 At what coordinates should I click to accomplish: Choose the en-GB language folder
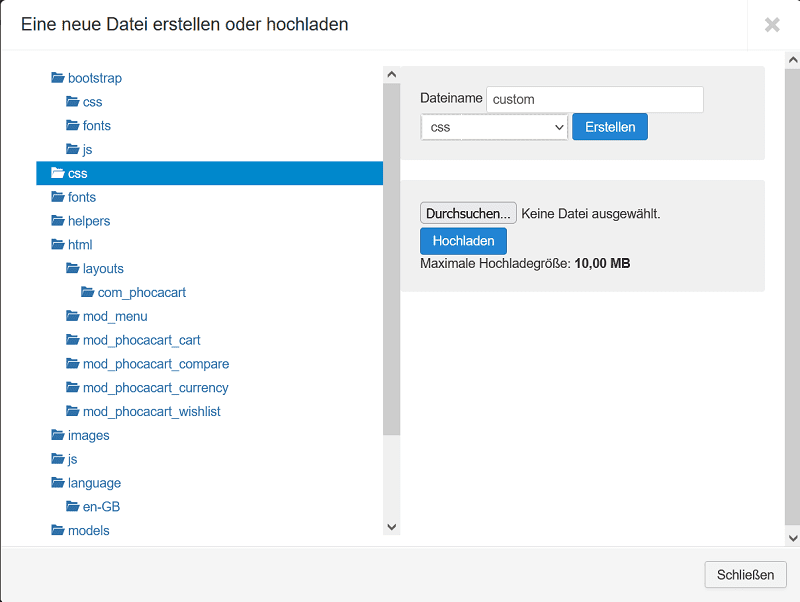[101, 507]
